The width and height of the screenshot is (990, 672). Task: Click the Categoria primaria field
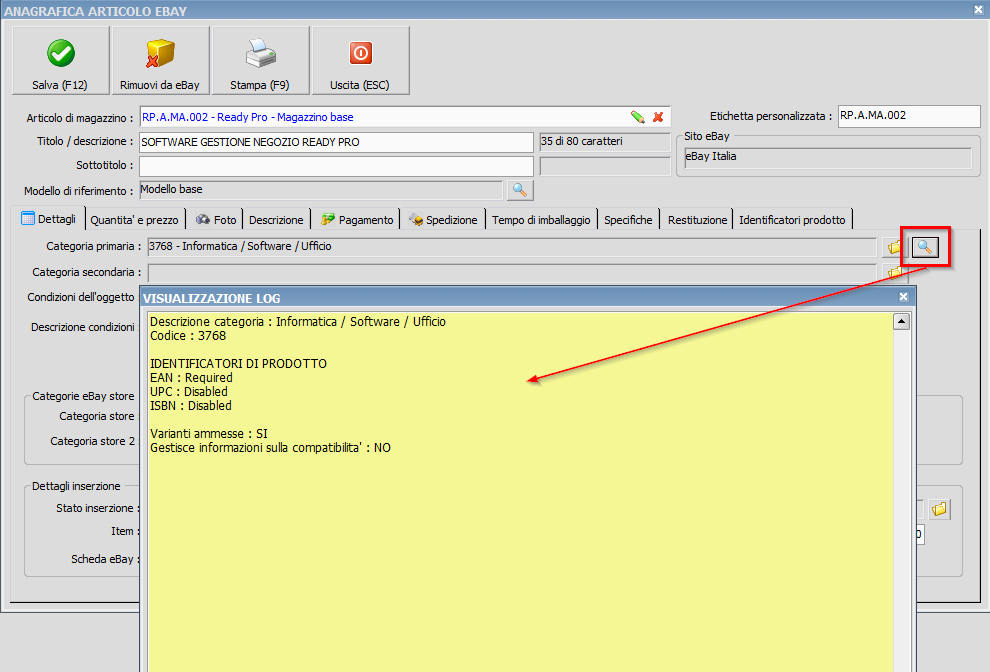tap(512, 247)
